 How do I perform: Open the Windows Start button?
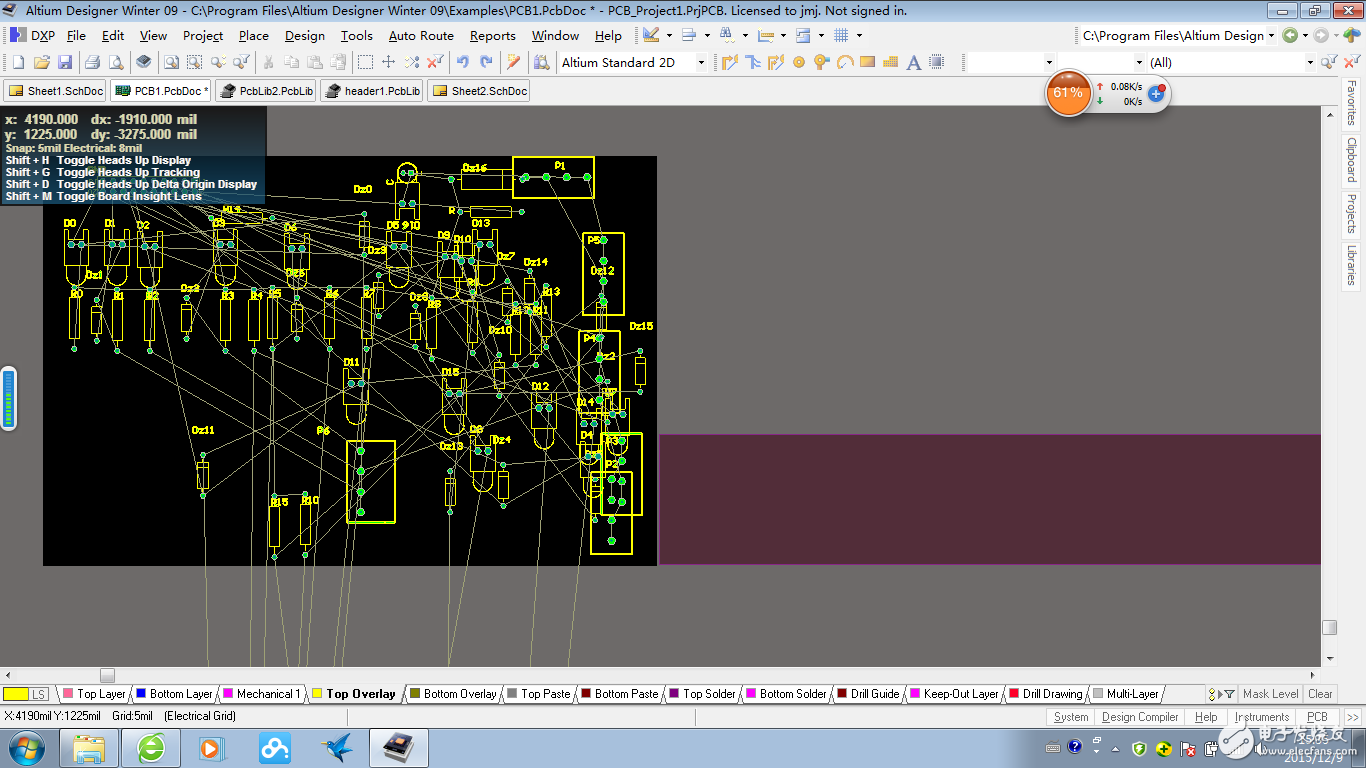[25, 747]
